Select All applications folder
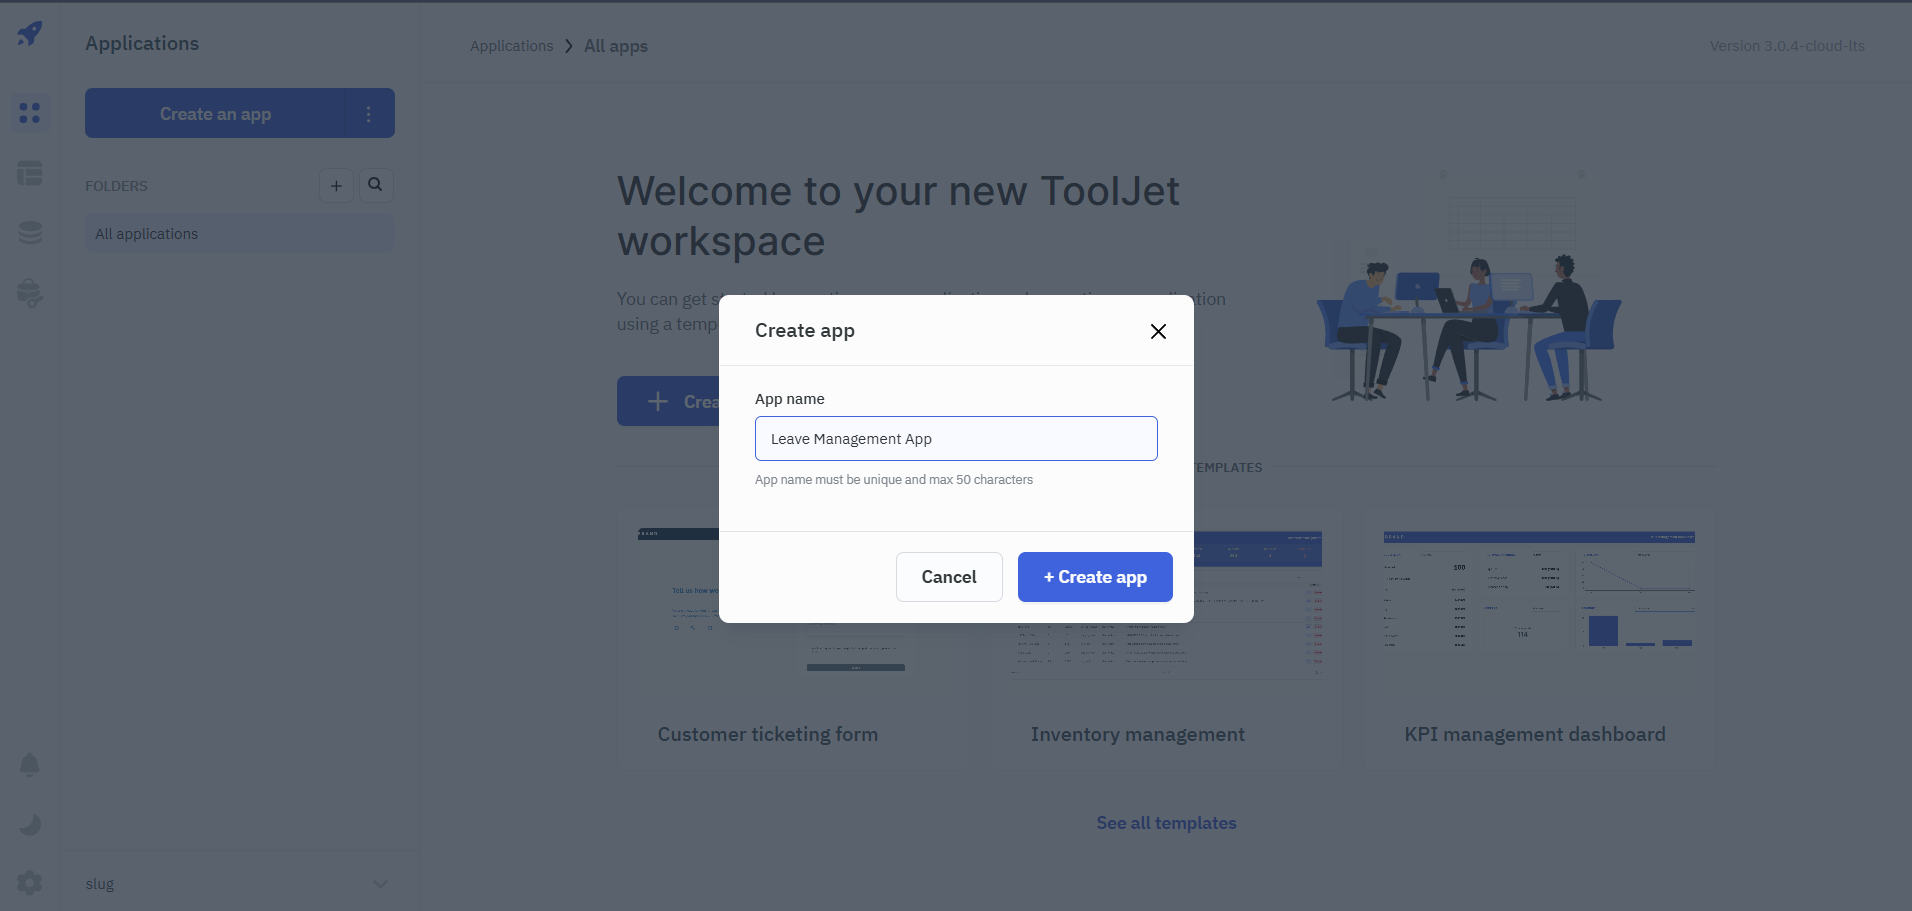1912x911 pixels. click(x=239, y=234)
